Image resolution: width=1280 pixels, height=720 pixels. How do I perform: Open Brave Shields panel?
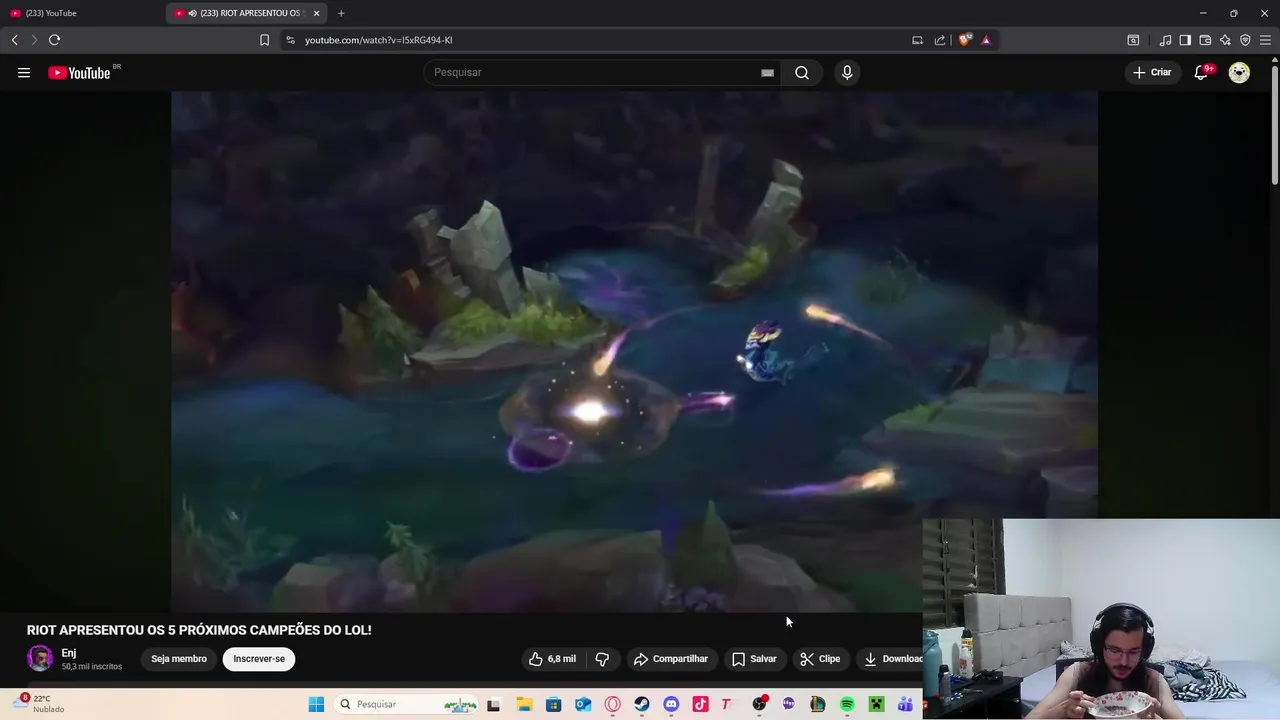click(964, 40)
